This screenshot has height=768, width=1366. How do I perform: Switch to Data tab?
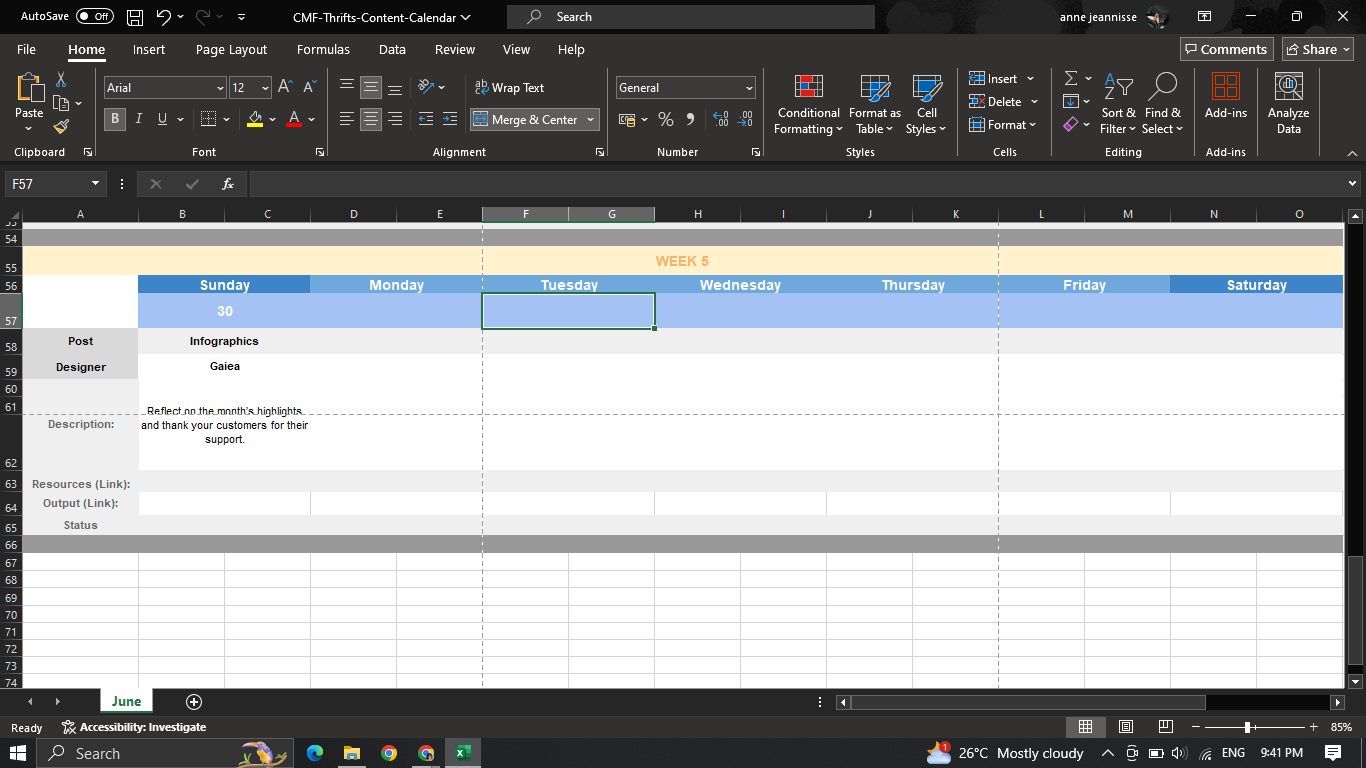pos(392,49)
